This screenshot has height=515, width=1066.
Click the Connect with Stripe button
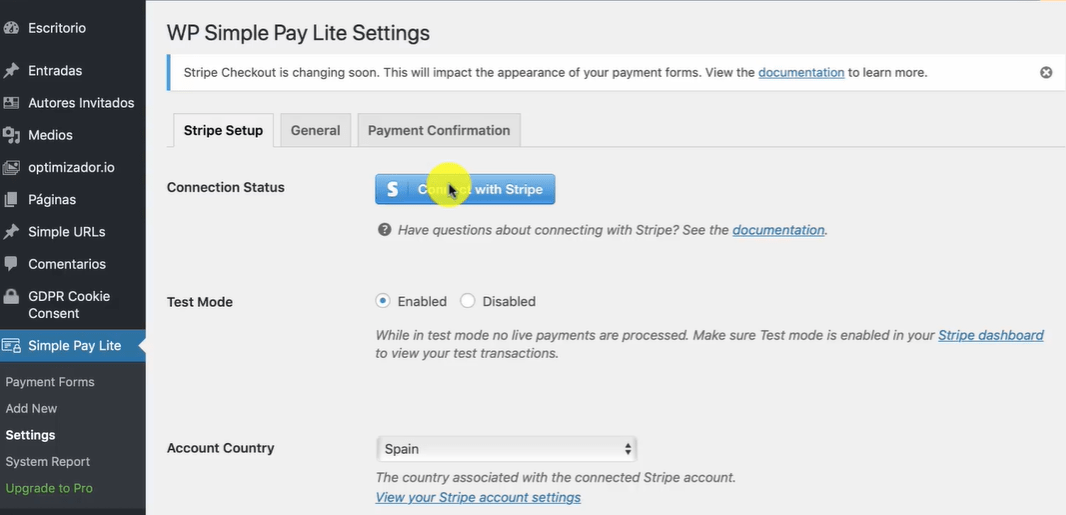coord(465,189)
